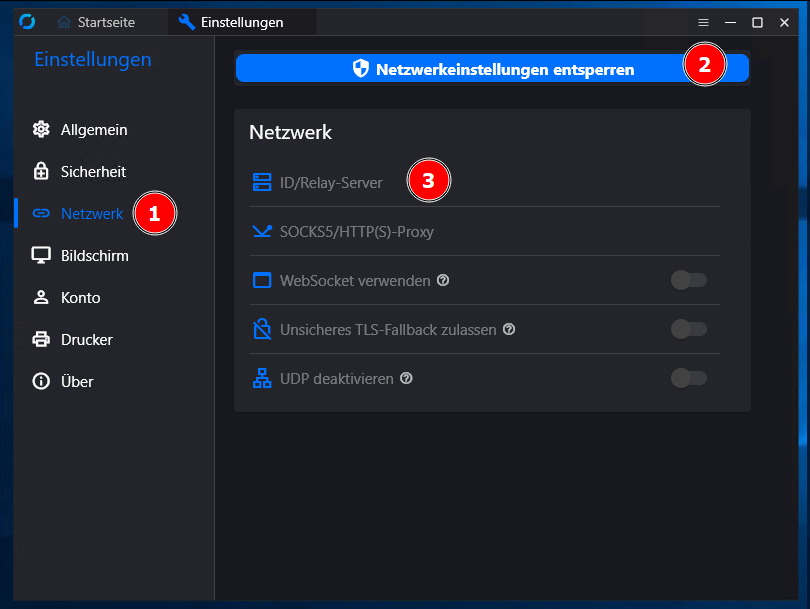Click the RustDesk logo icon
The height and width of the screenshot is (609, 810).
coord(27,22)
